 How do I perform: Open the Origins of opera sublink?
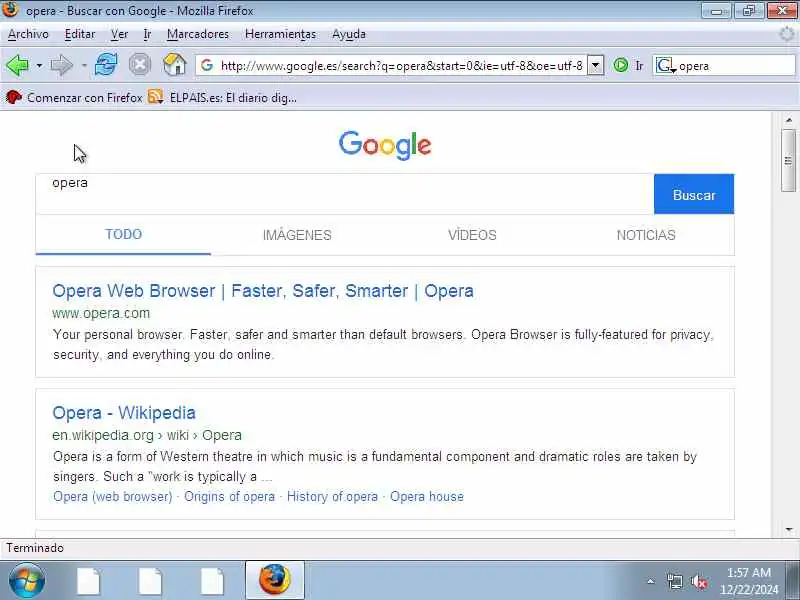[x=230, y=496]
